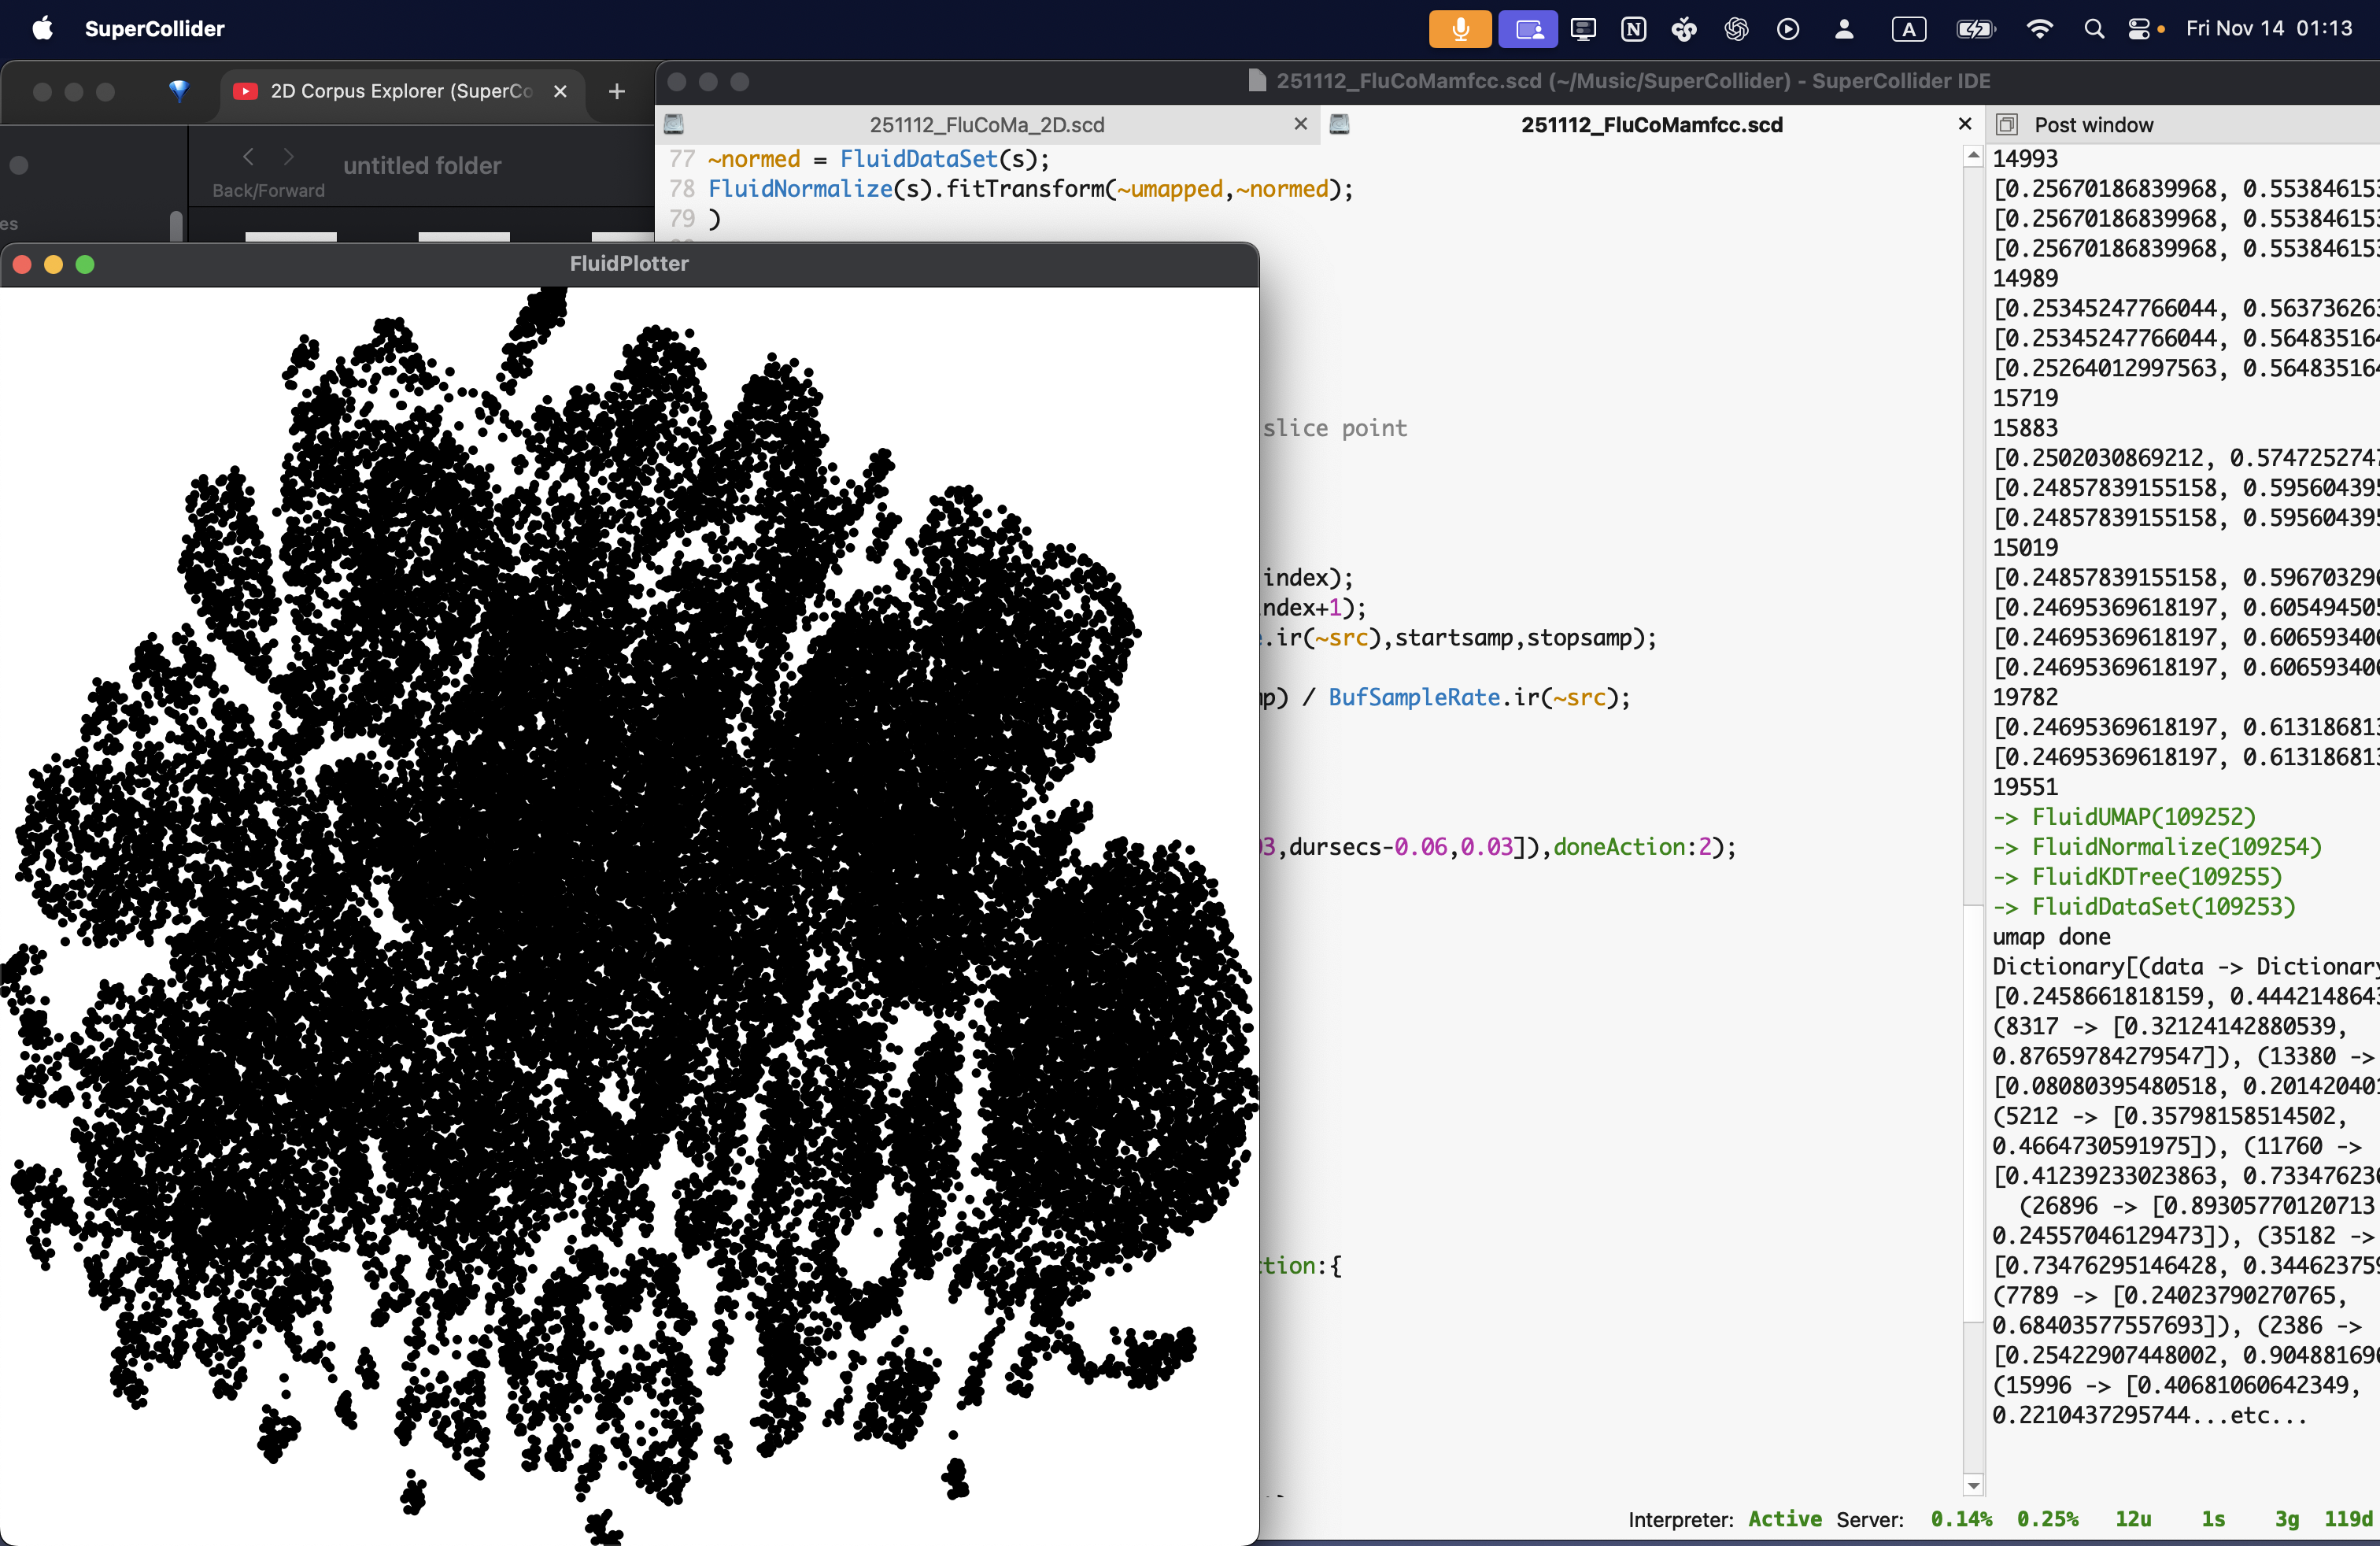Select the 251112_FluCoMamfcc.scd document icon
Image resolution: width=2380 pixels, height=1546 pixels.
[x=1341, y=125]
